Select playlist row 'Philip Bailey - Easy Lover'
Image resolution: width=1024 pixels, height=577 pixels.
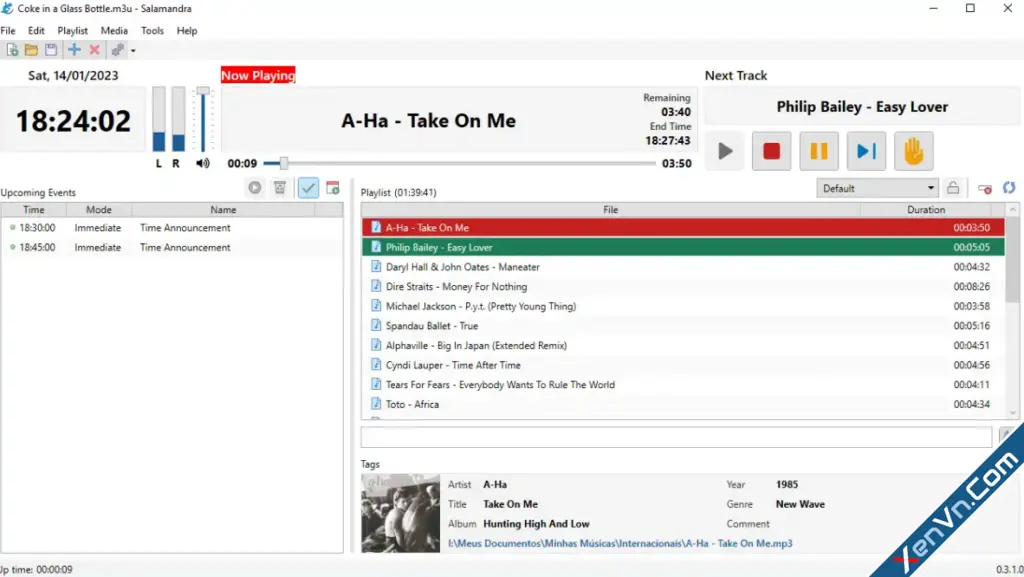[683, 247]
